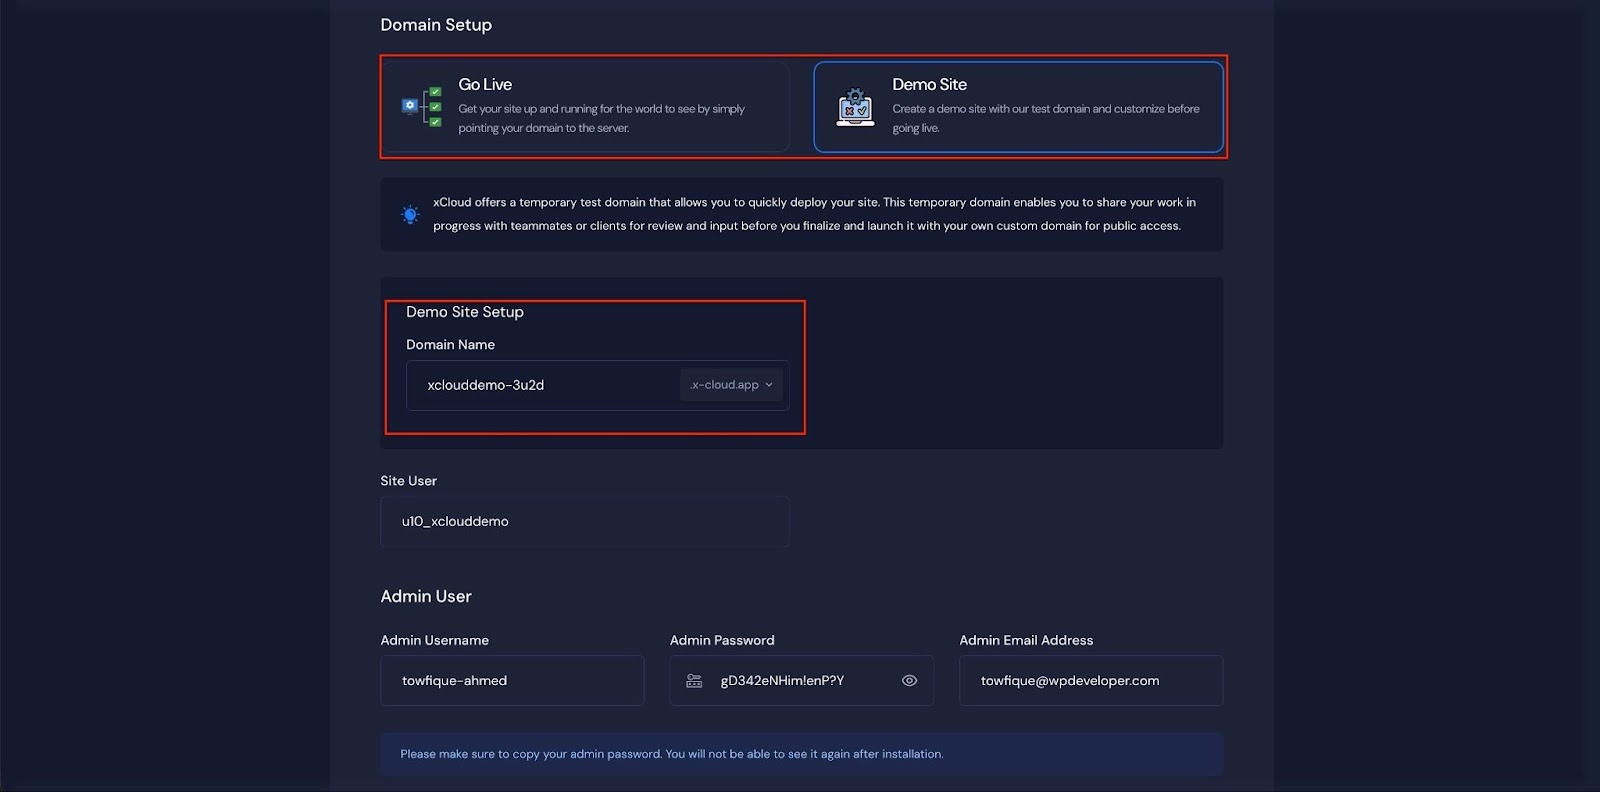Open the .x-cloud.app domain suffix dropdown

(731, 385)
